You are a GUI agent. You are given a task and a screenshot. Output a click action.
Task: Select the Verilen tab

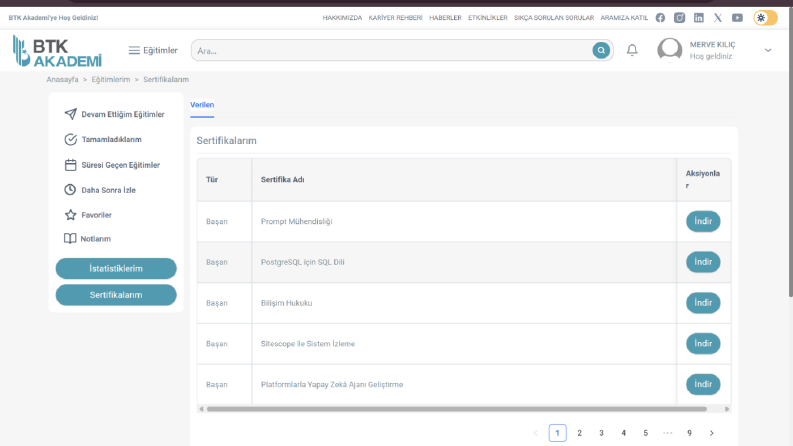click(202, 105)
